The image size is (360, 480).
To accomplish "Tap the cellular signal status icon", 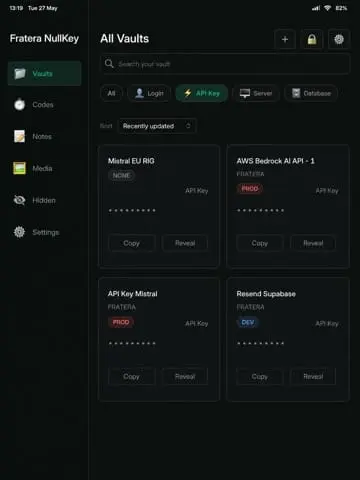I will coord(316,8).
